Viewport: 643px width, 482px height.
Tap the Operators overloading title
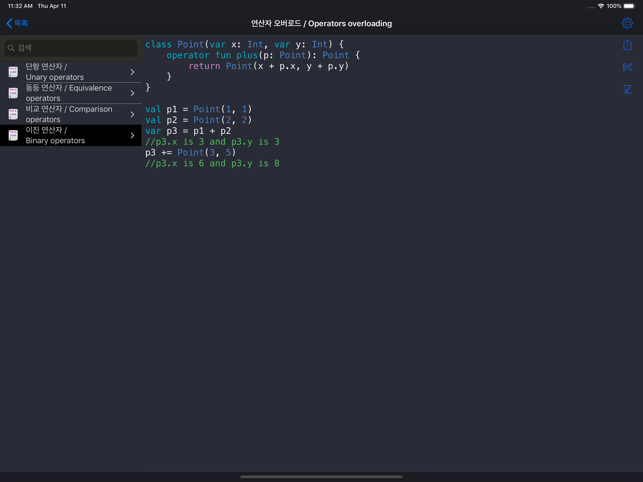[x=322, y=24]
